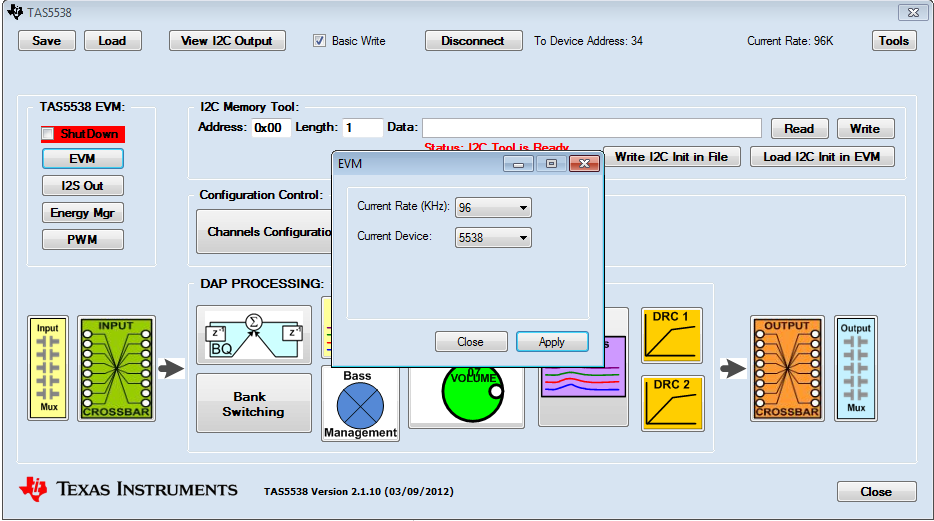
Task: Open the Output Mux block
Action: pos(856,368)
